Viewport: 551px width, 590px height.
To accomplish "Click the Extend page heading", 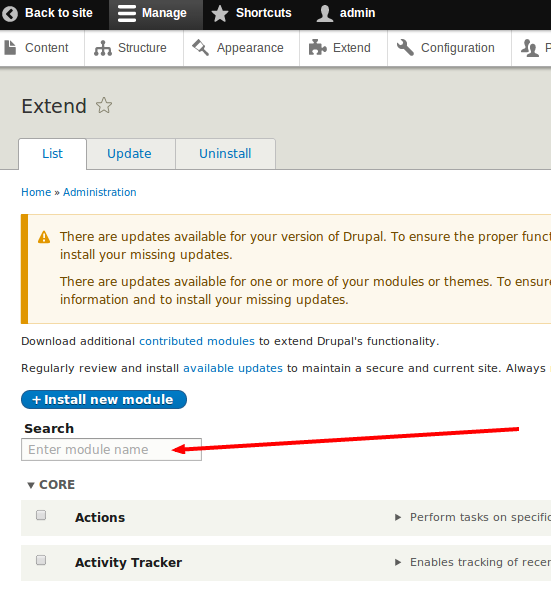I will pos(54,106).
